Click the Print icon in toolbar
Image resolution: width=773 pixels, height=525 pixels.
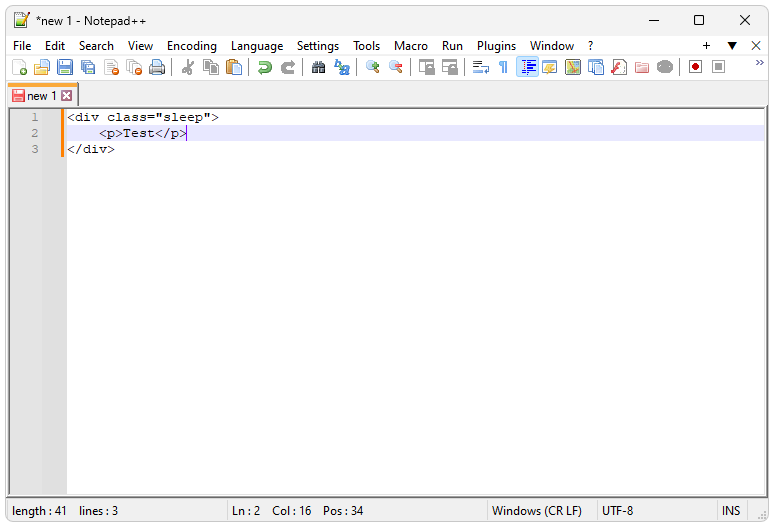[157, 67]
